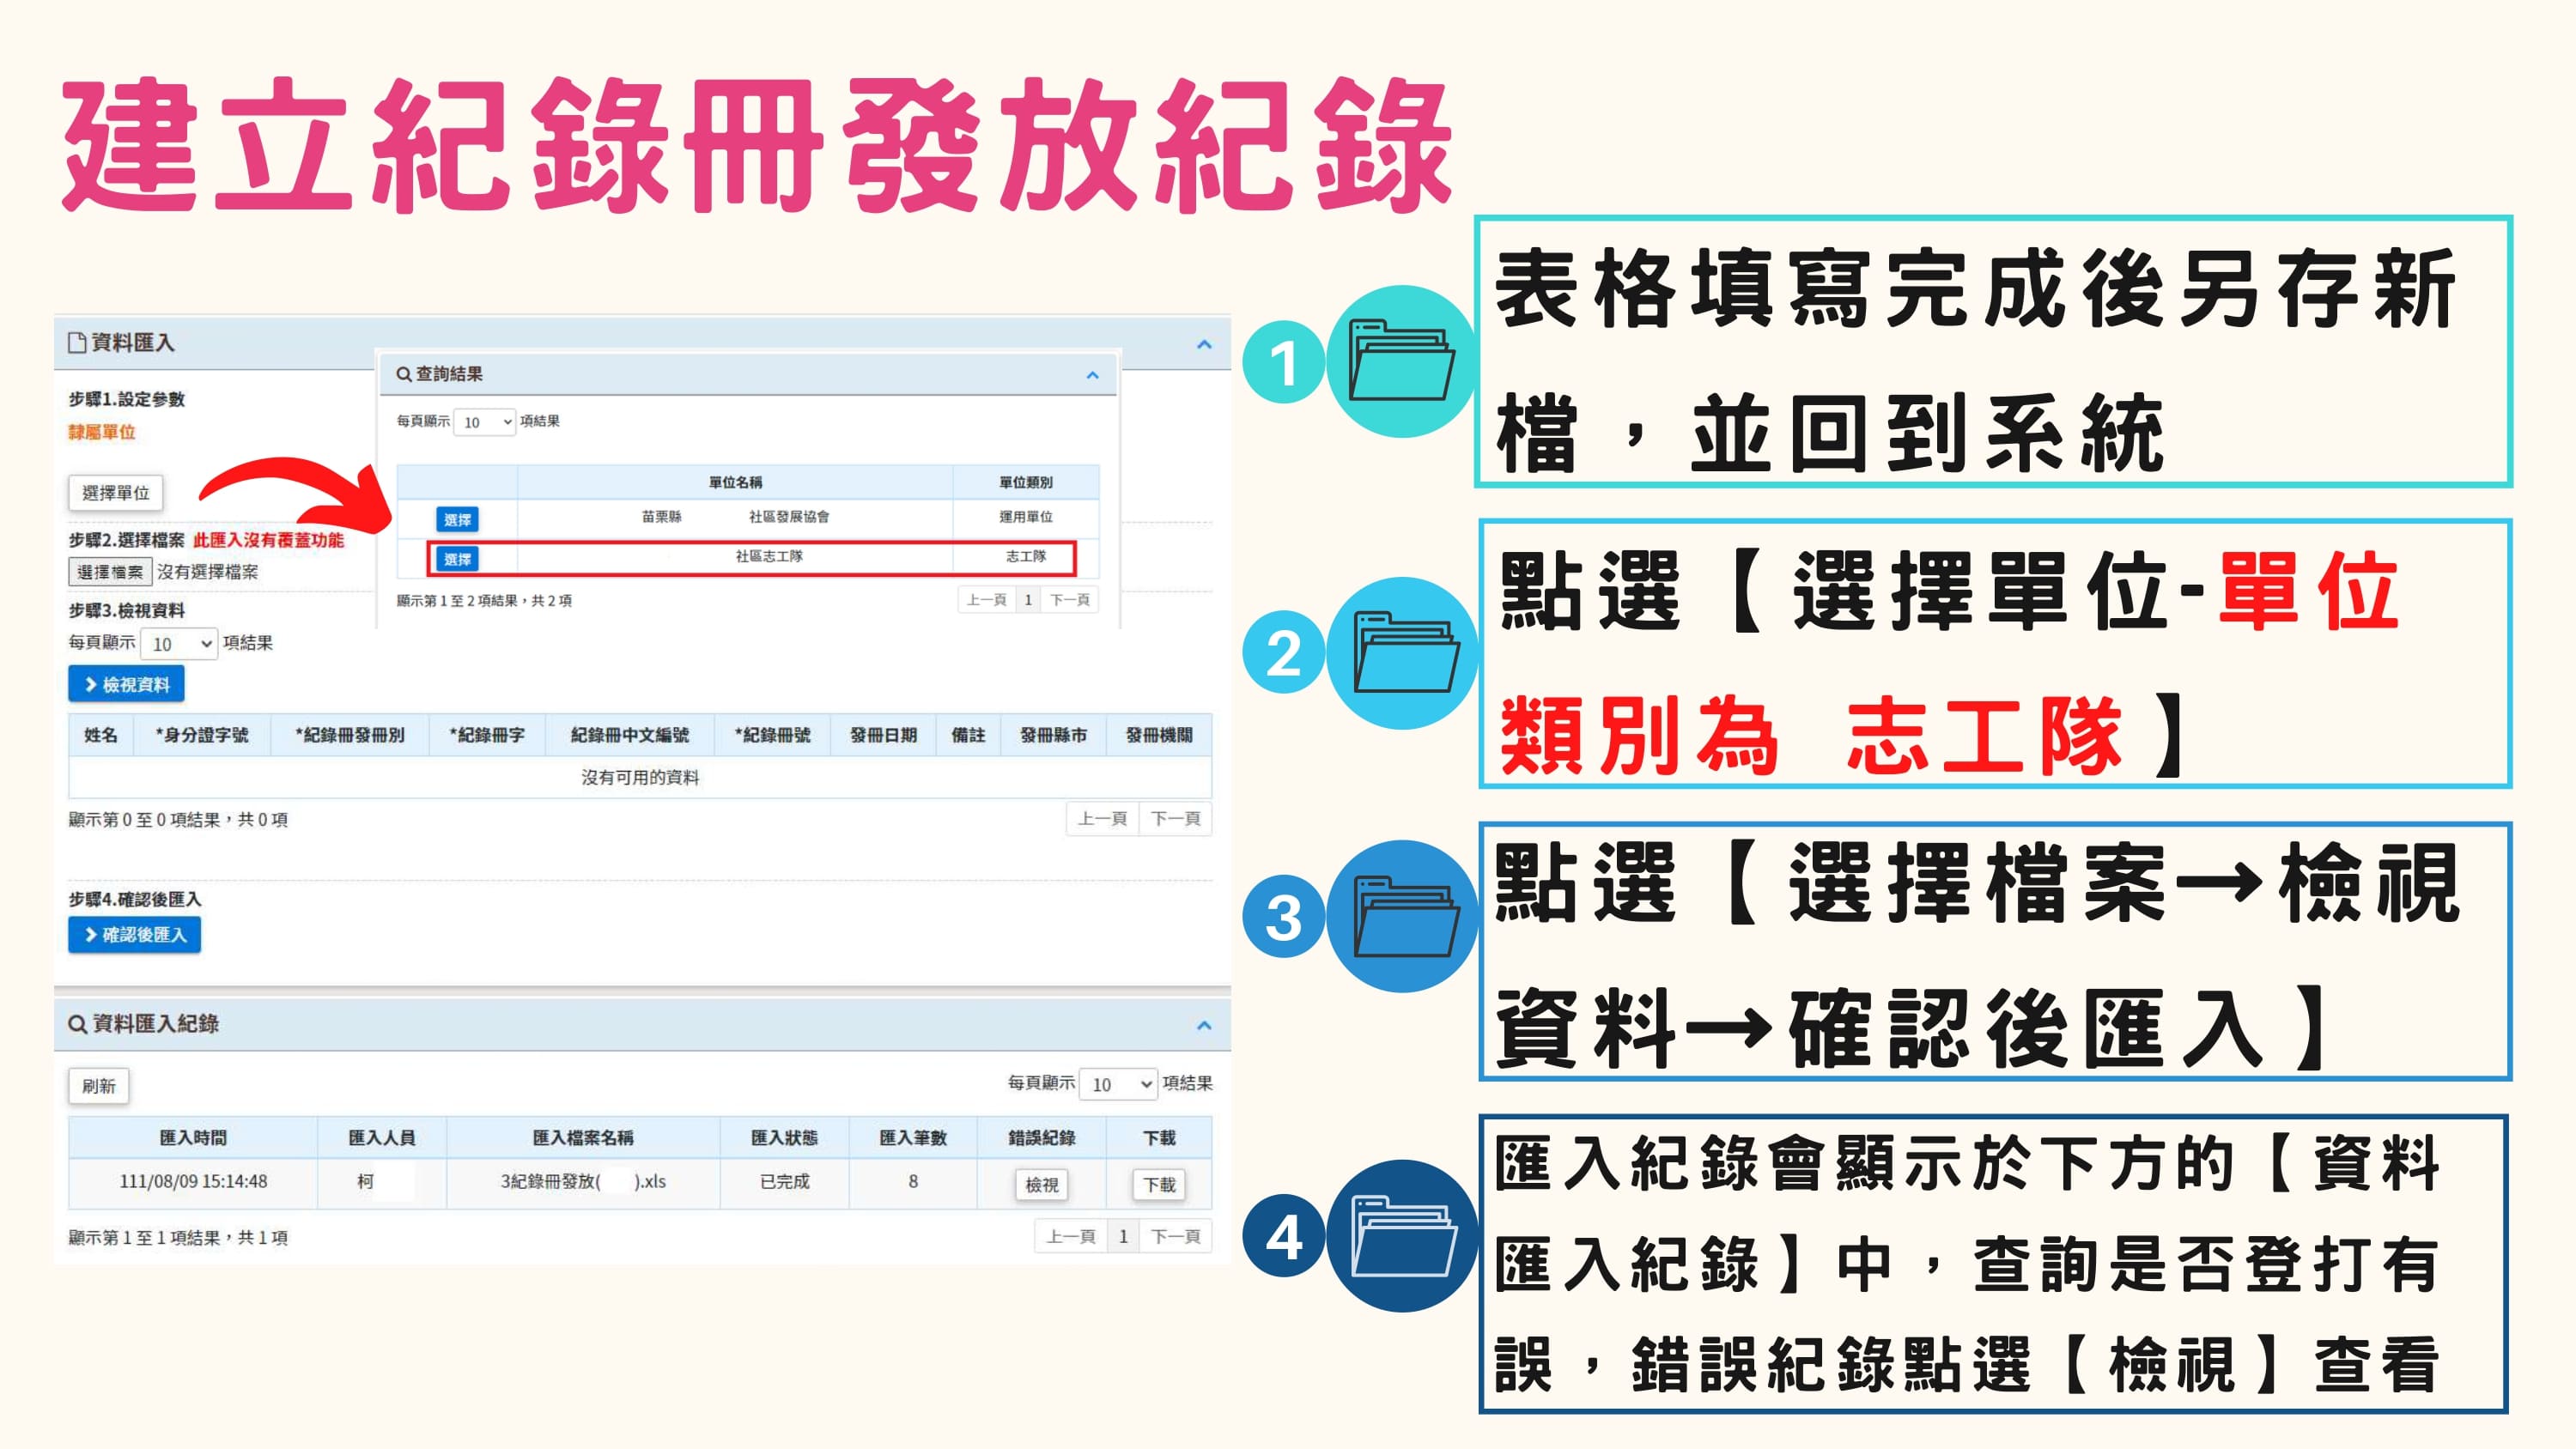Click the 匯入時間 column header

click(193, 1138)
